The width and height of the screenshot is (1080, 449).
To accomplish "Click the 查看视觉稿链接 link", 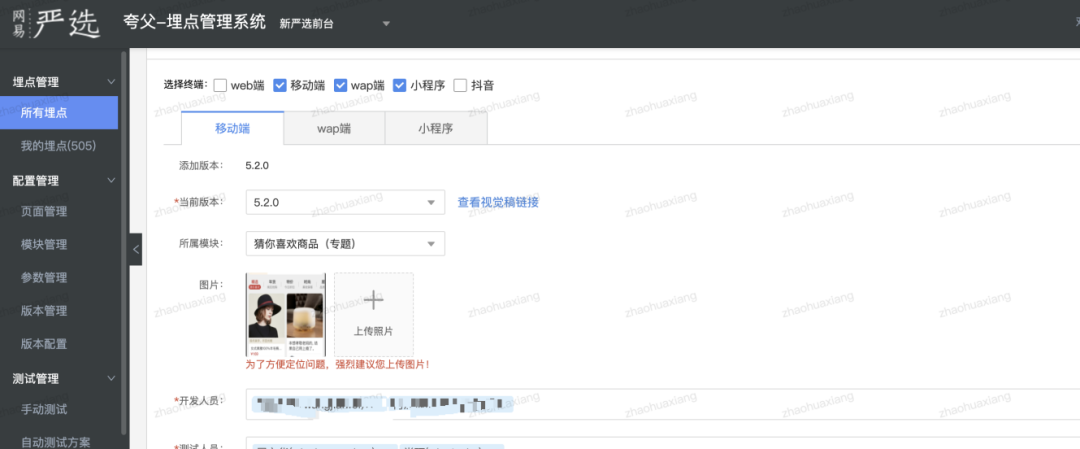I will 498,202.
